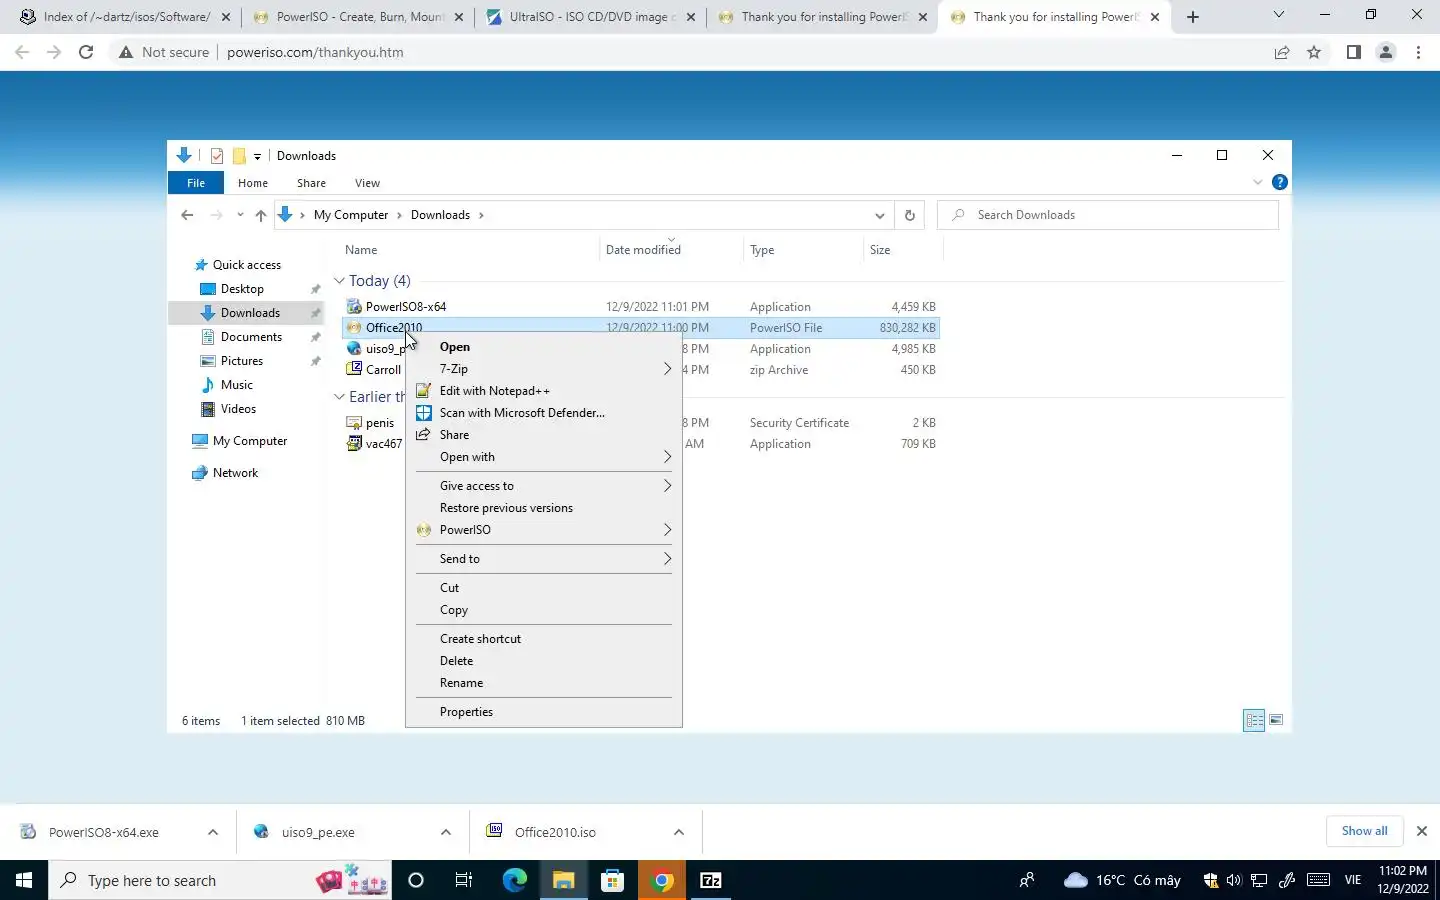Viewport: 1440px width, 900px height.
Task: Expand the 7-Zip submenu arrow
Action: coord(667,369)
